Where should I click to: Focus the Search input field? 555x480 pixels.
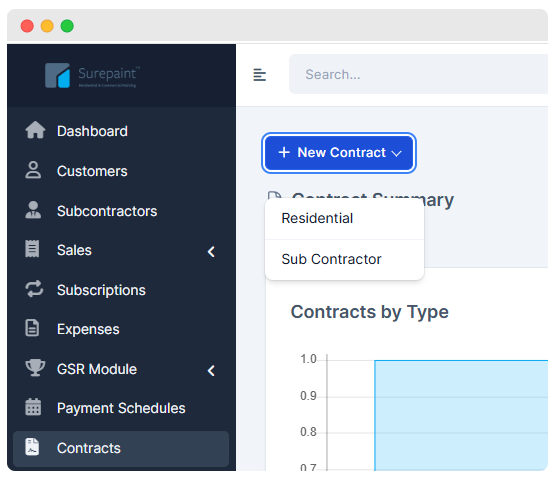(418, 74)
